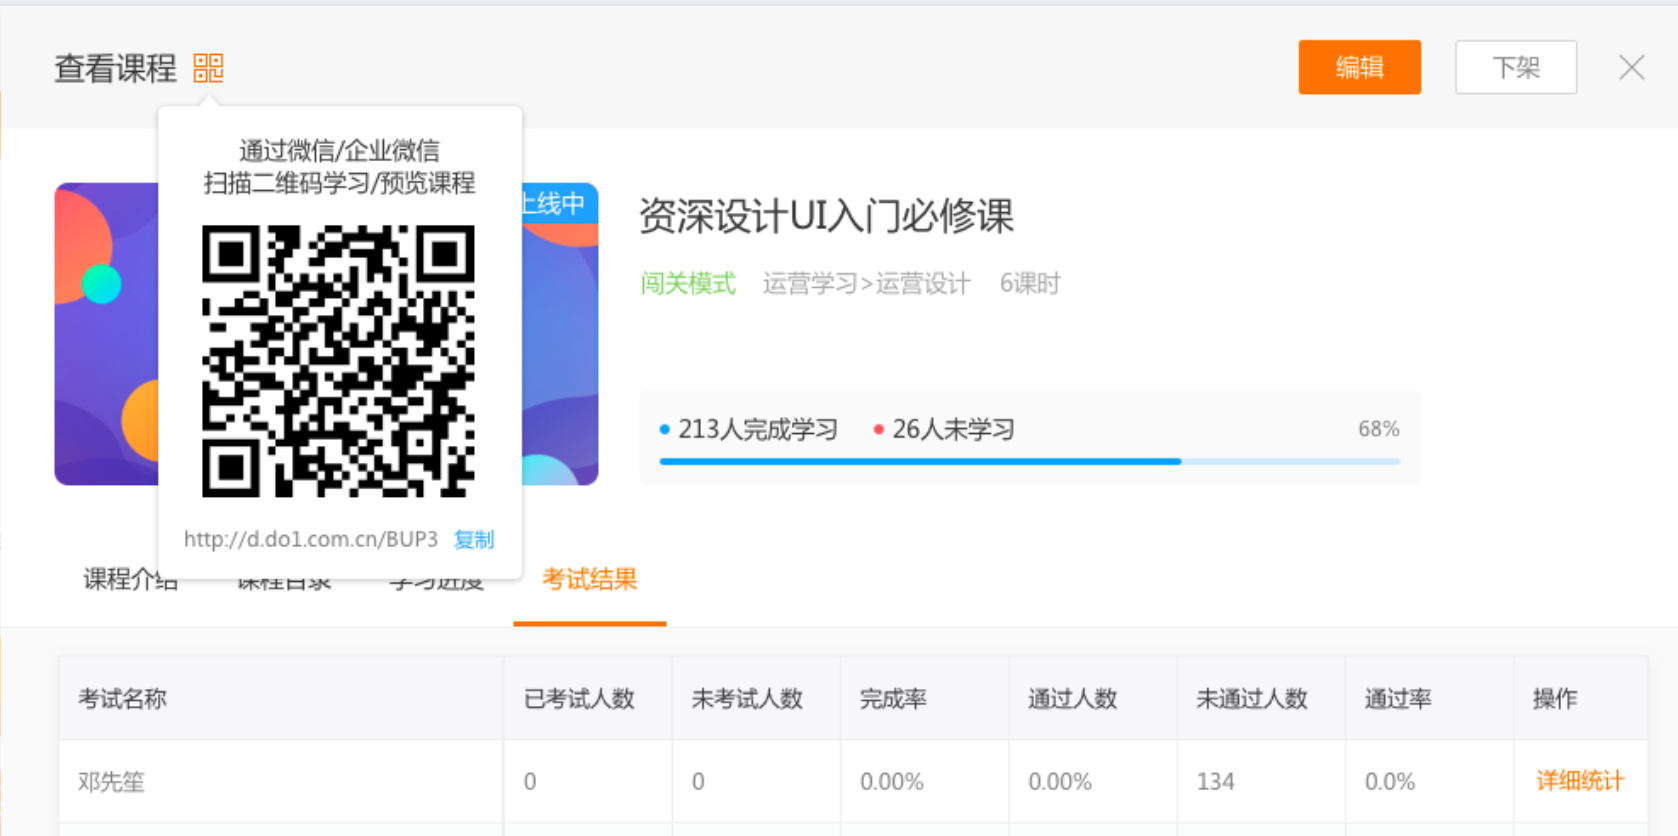Select the URL text http://d.do1.com.cn/BUP3

(x=311, y=540)
